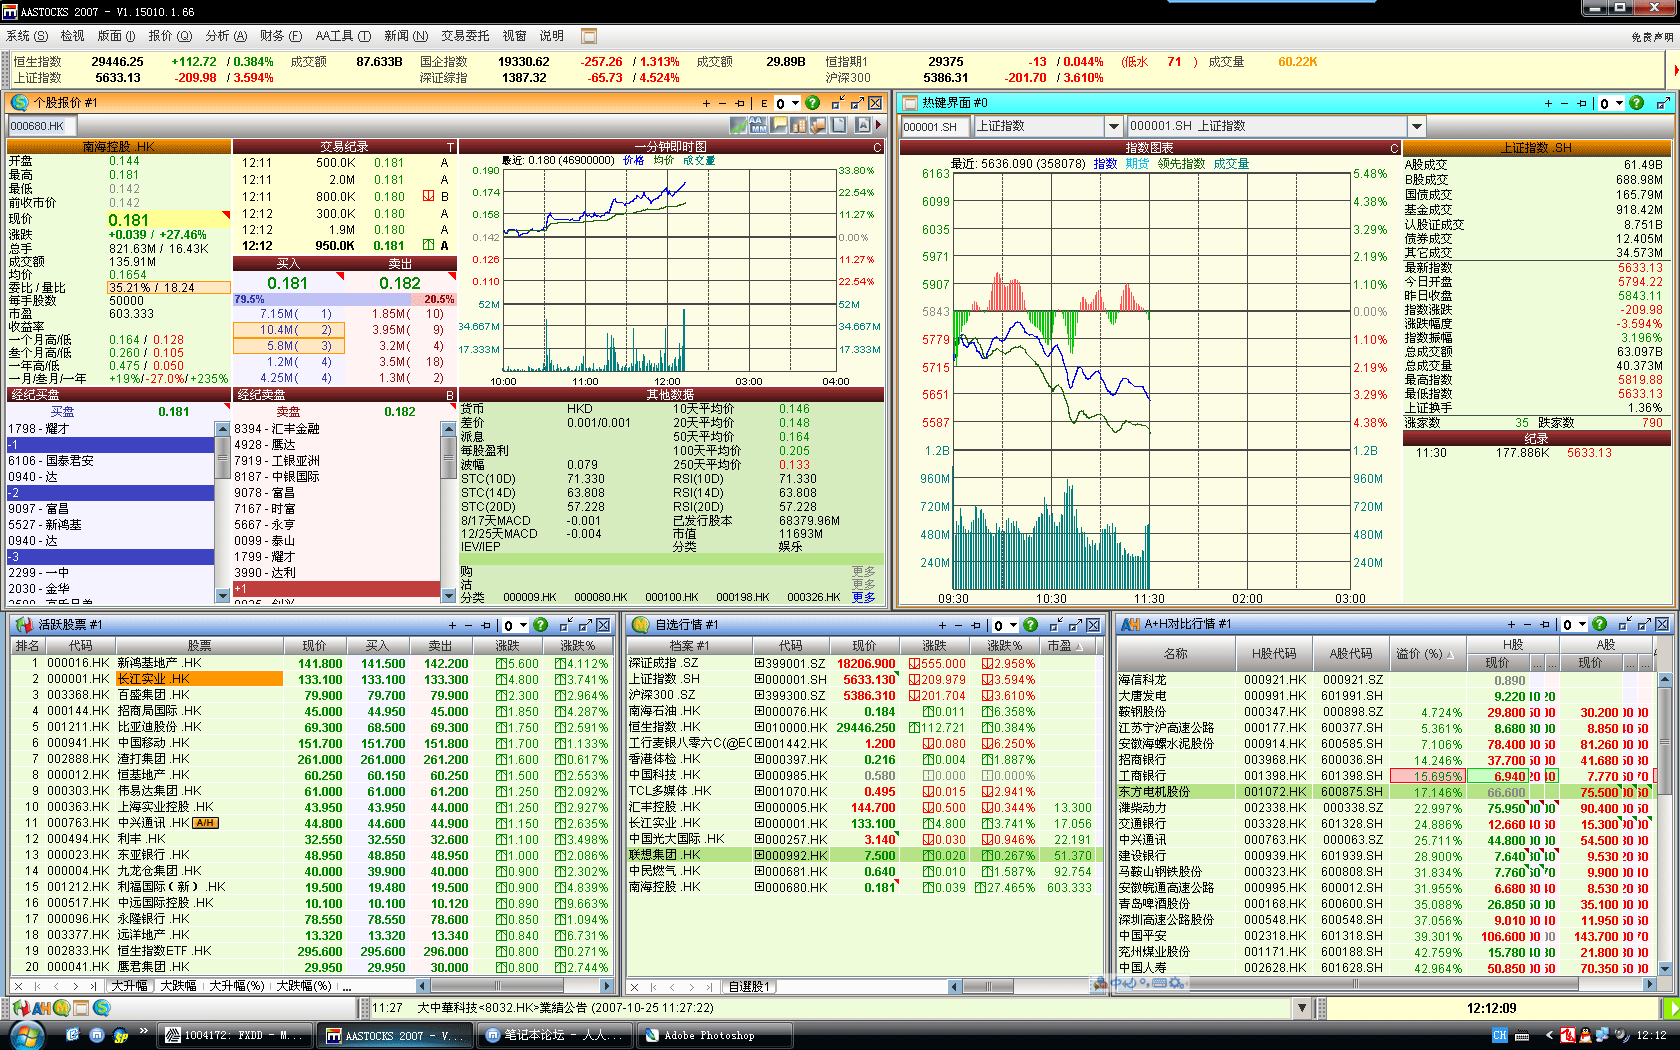This screenshot has width=1680, height=1050.
Task: Click the notebook icon beside 说明 menu
Action: [589, 36]
